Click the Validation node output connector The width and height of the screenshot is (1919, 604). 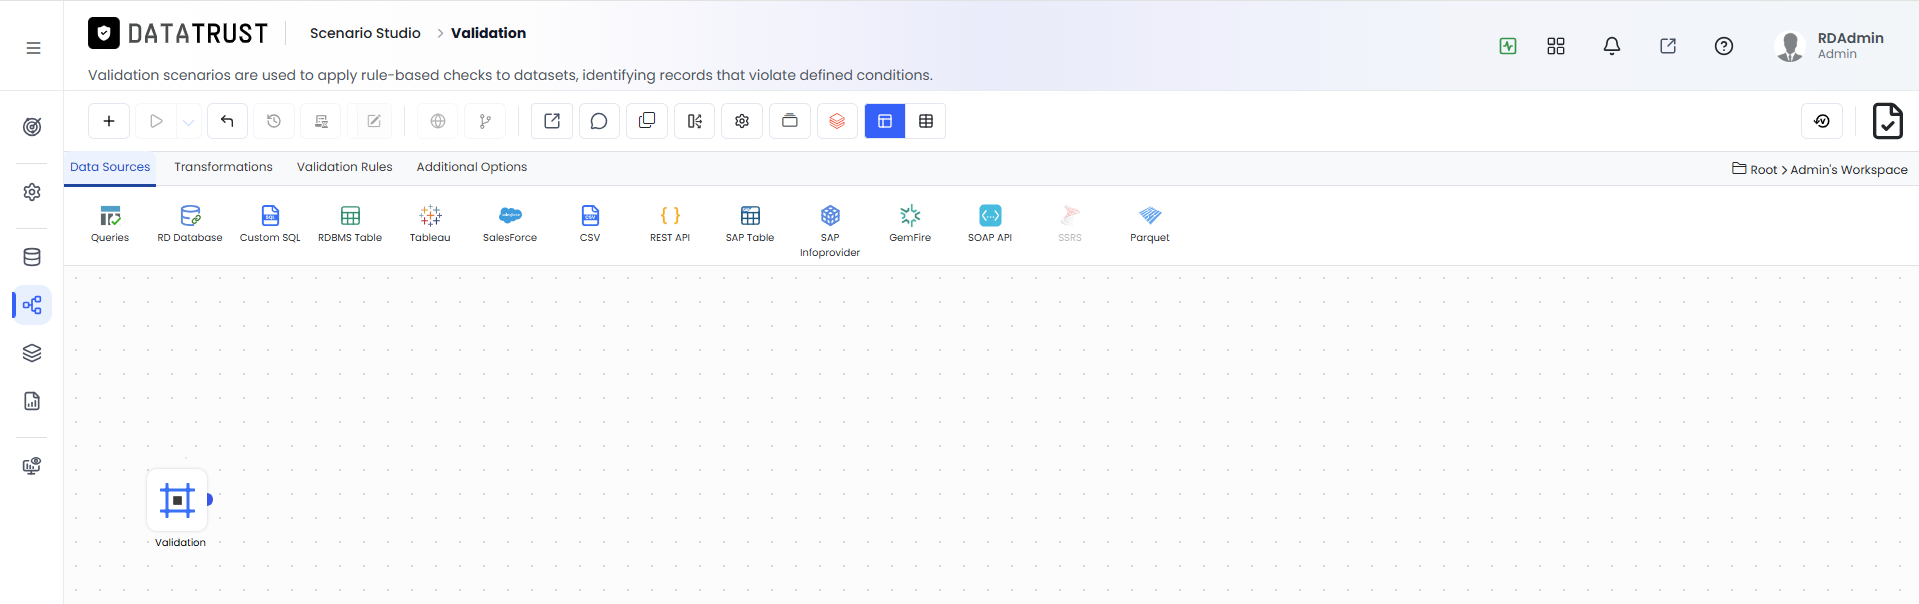coord(210,499)
